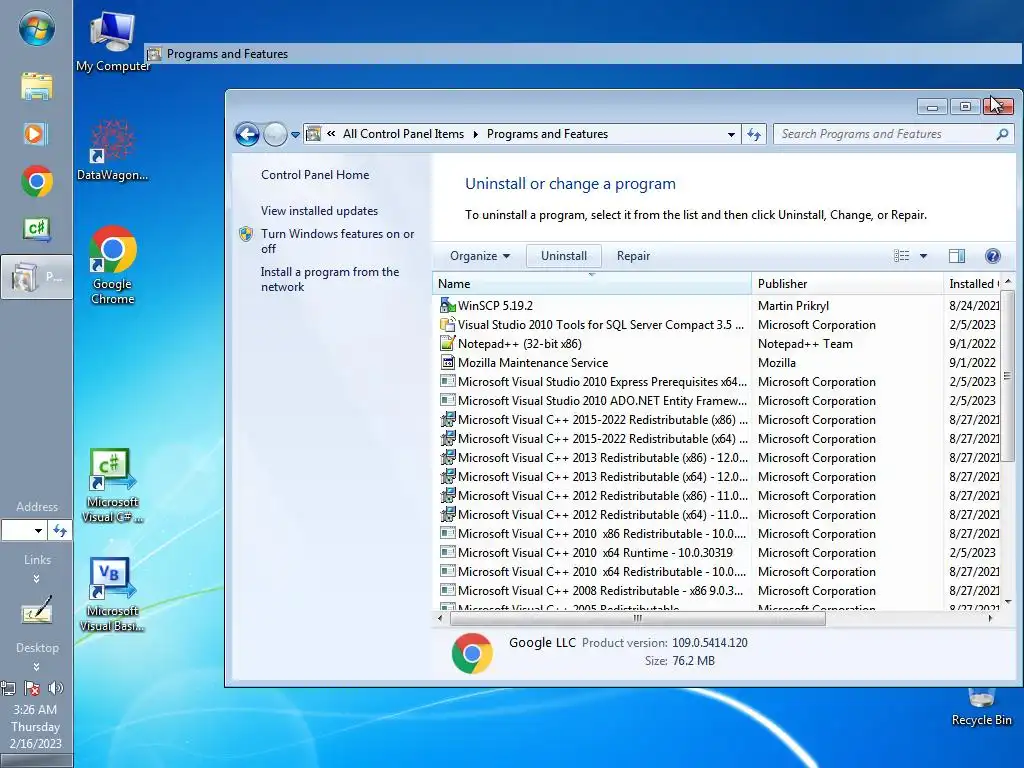Select the Programs and Features taskbar button
The height and width of the screenshot is (768, 1024).
coord(37,277)
